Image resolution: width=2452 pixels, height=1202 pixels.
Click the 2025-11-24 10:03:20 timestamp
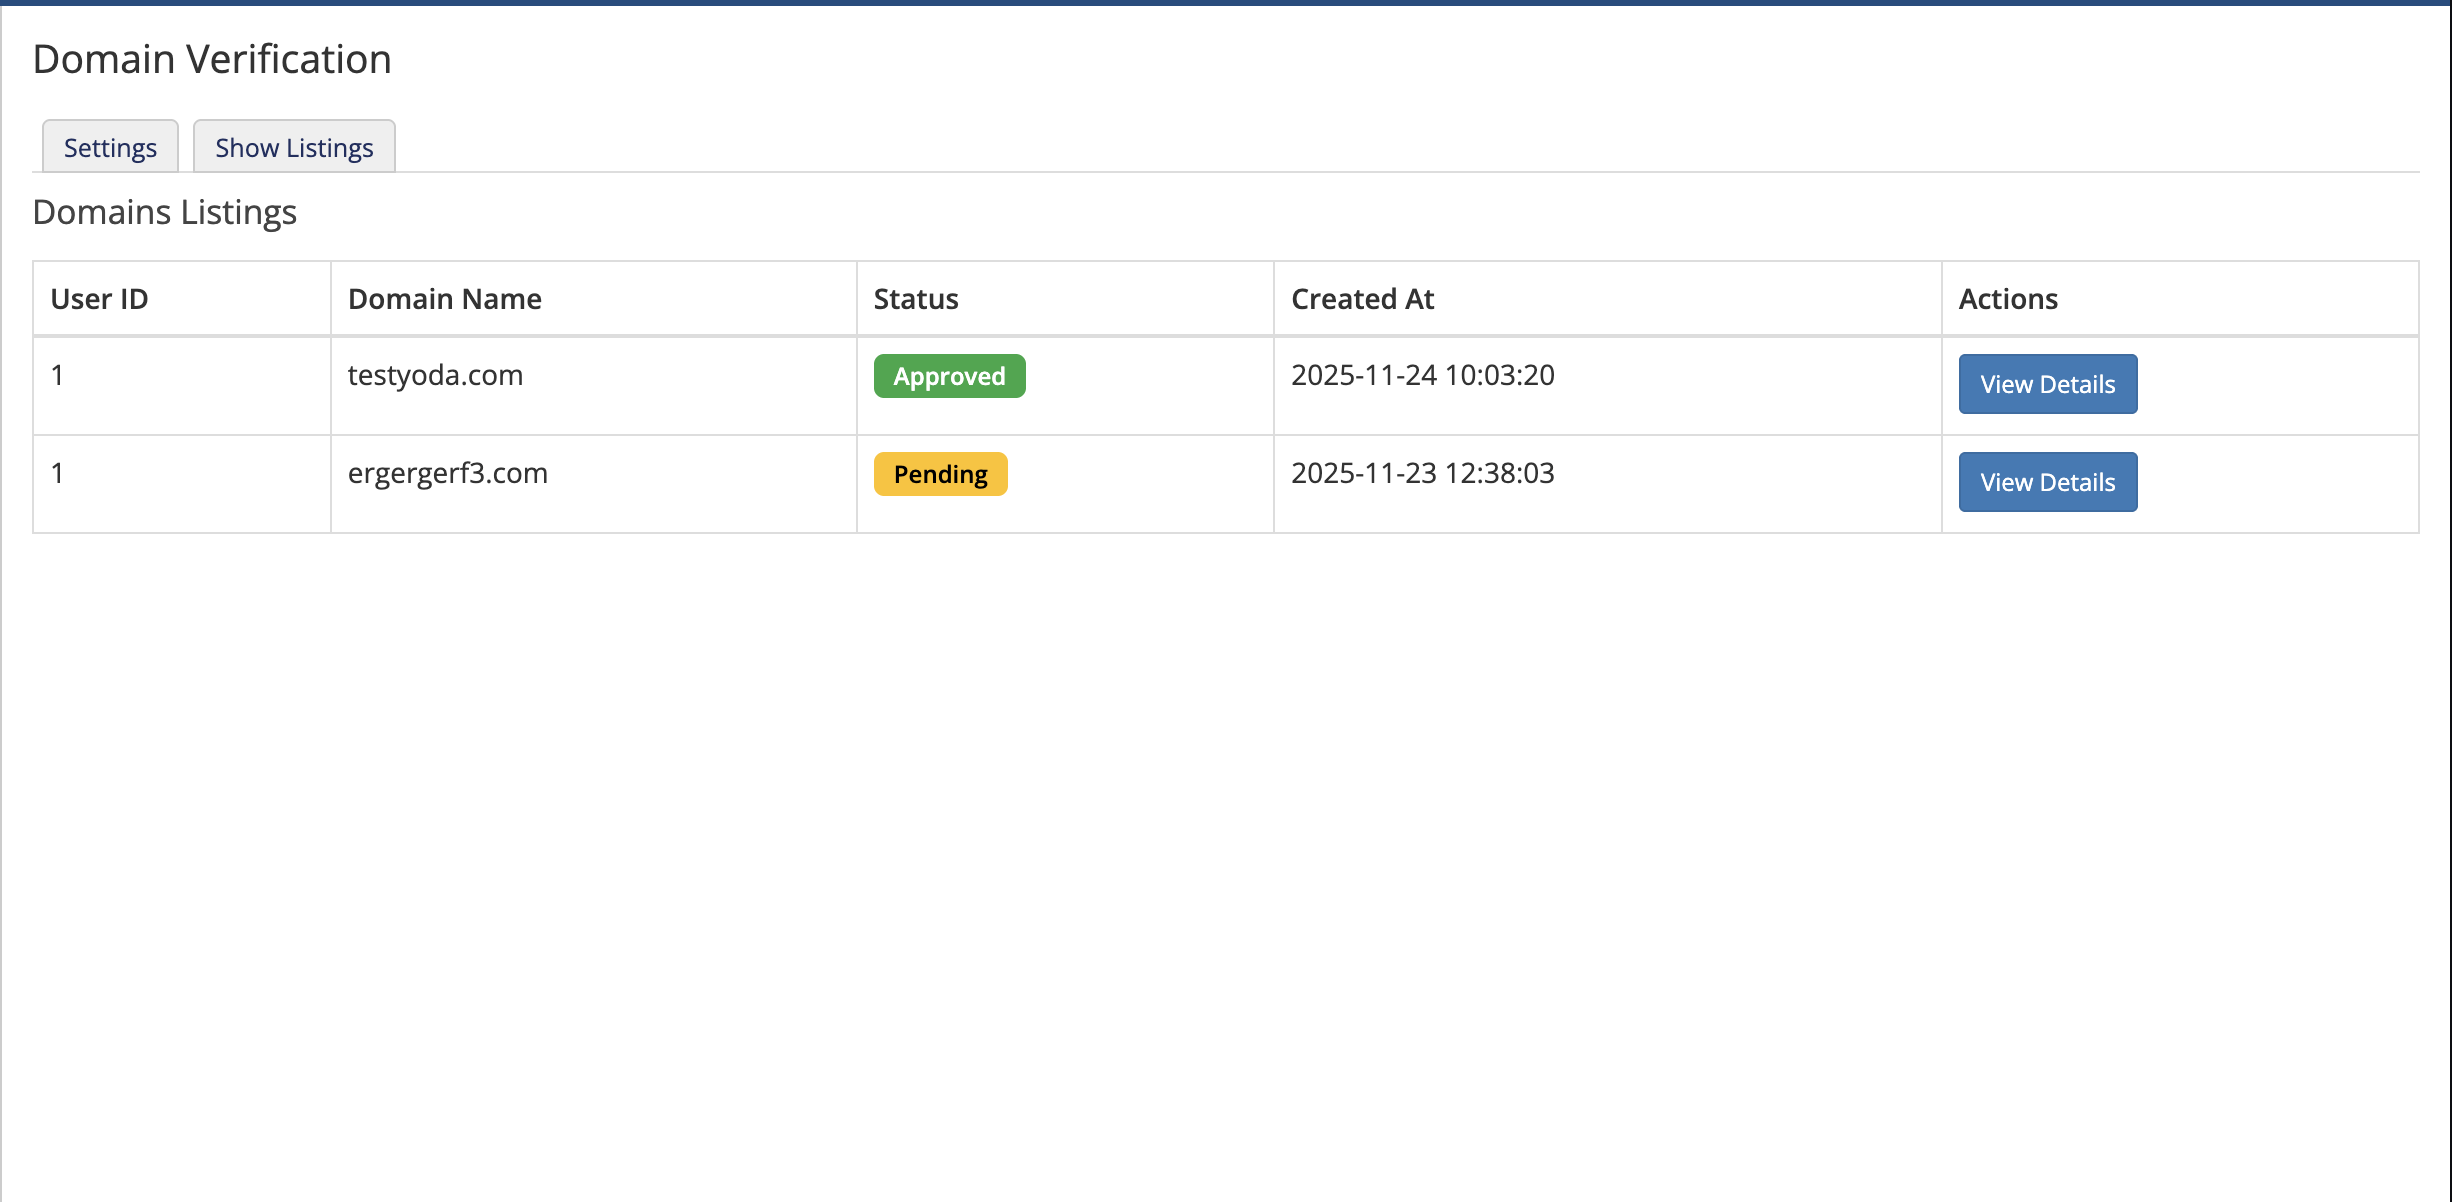pos(1422,375)
